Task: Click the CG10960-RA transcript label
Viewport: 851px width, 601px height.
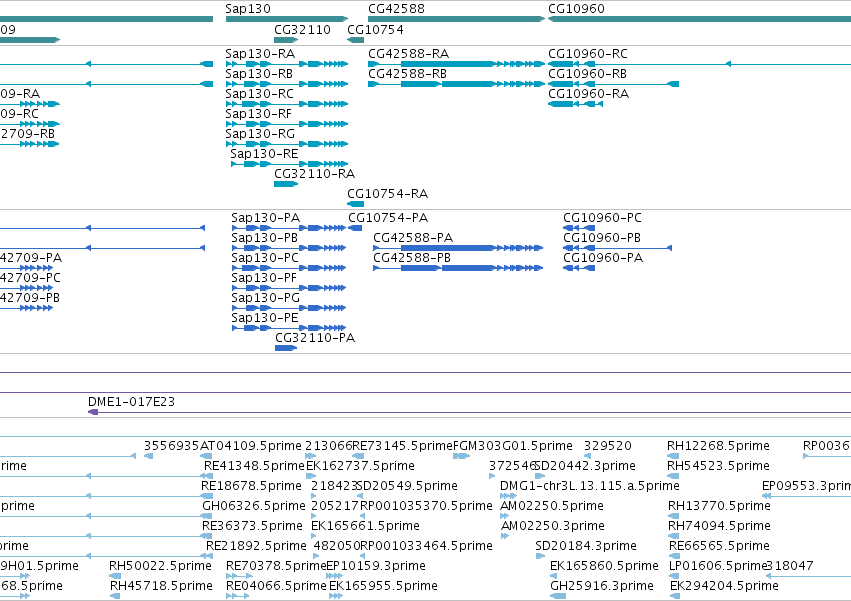Action: pos(588,94)
